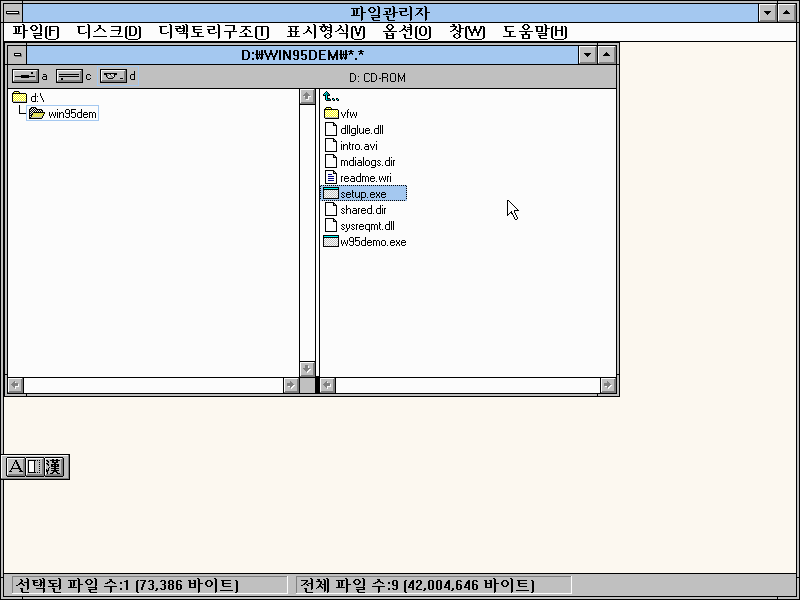The width and height of the screenshot is (800, 600).
Task: Select the vfw folder
Action: coord(341,113)
